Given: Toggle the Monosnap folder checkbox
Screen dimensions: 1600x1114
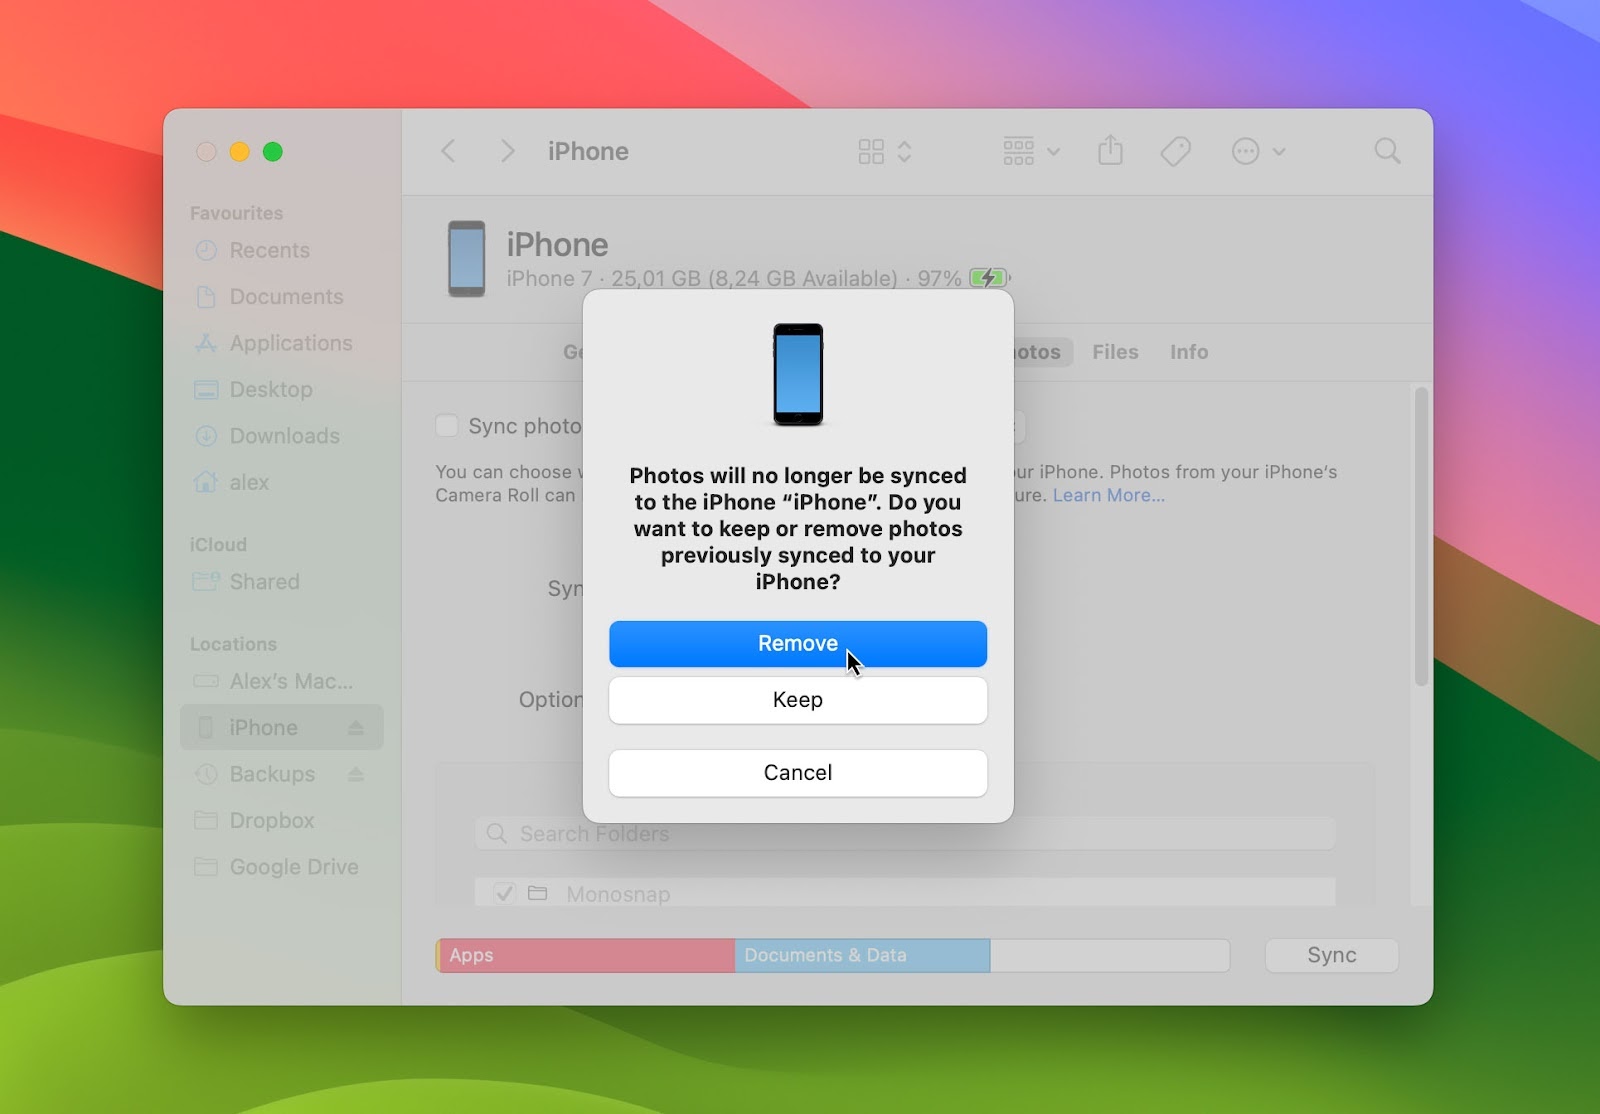Looking at the screenshot, I should [505, 893].
